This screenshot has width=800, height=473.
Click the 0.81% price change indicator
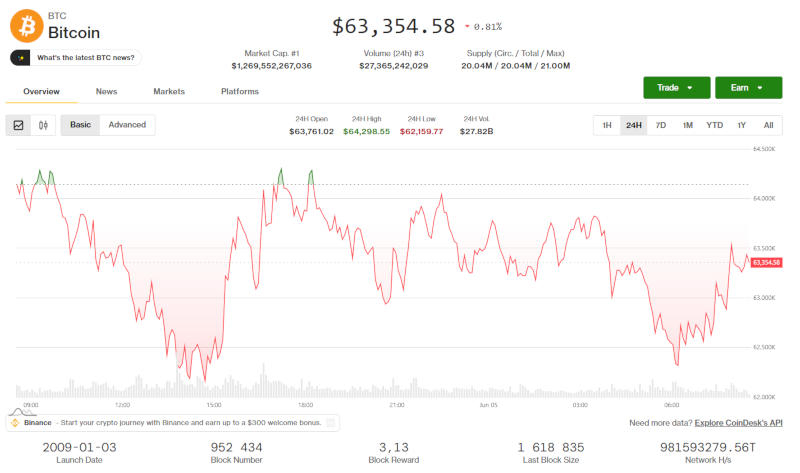[x=483, y=27]
